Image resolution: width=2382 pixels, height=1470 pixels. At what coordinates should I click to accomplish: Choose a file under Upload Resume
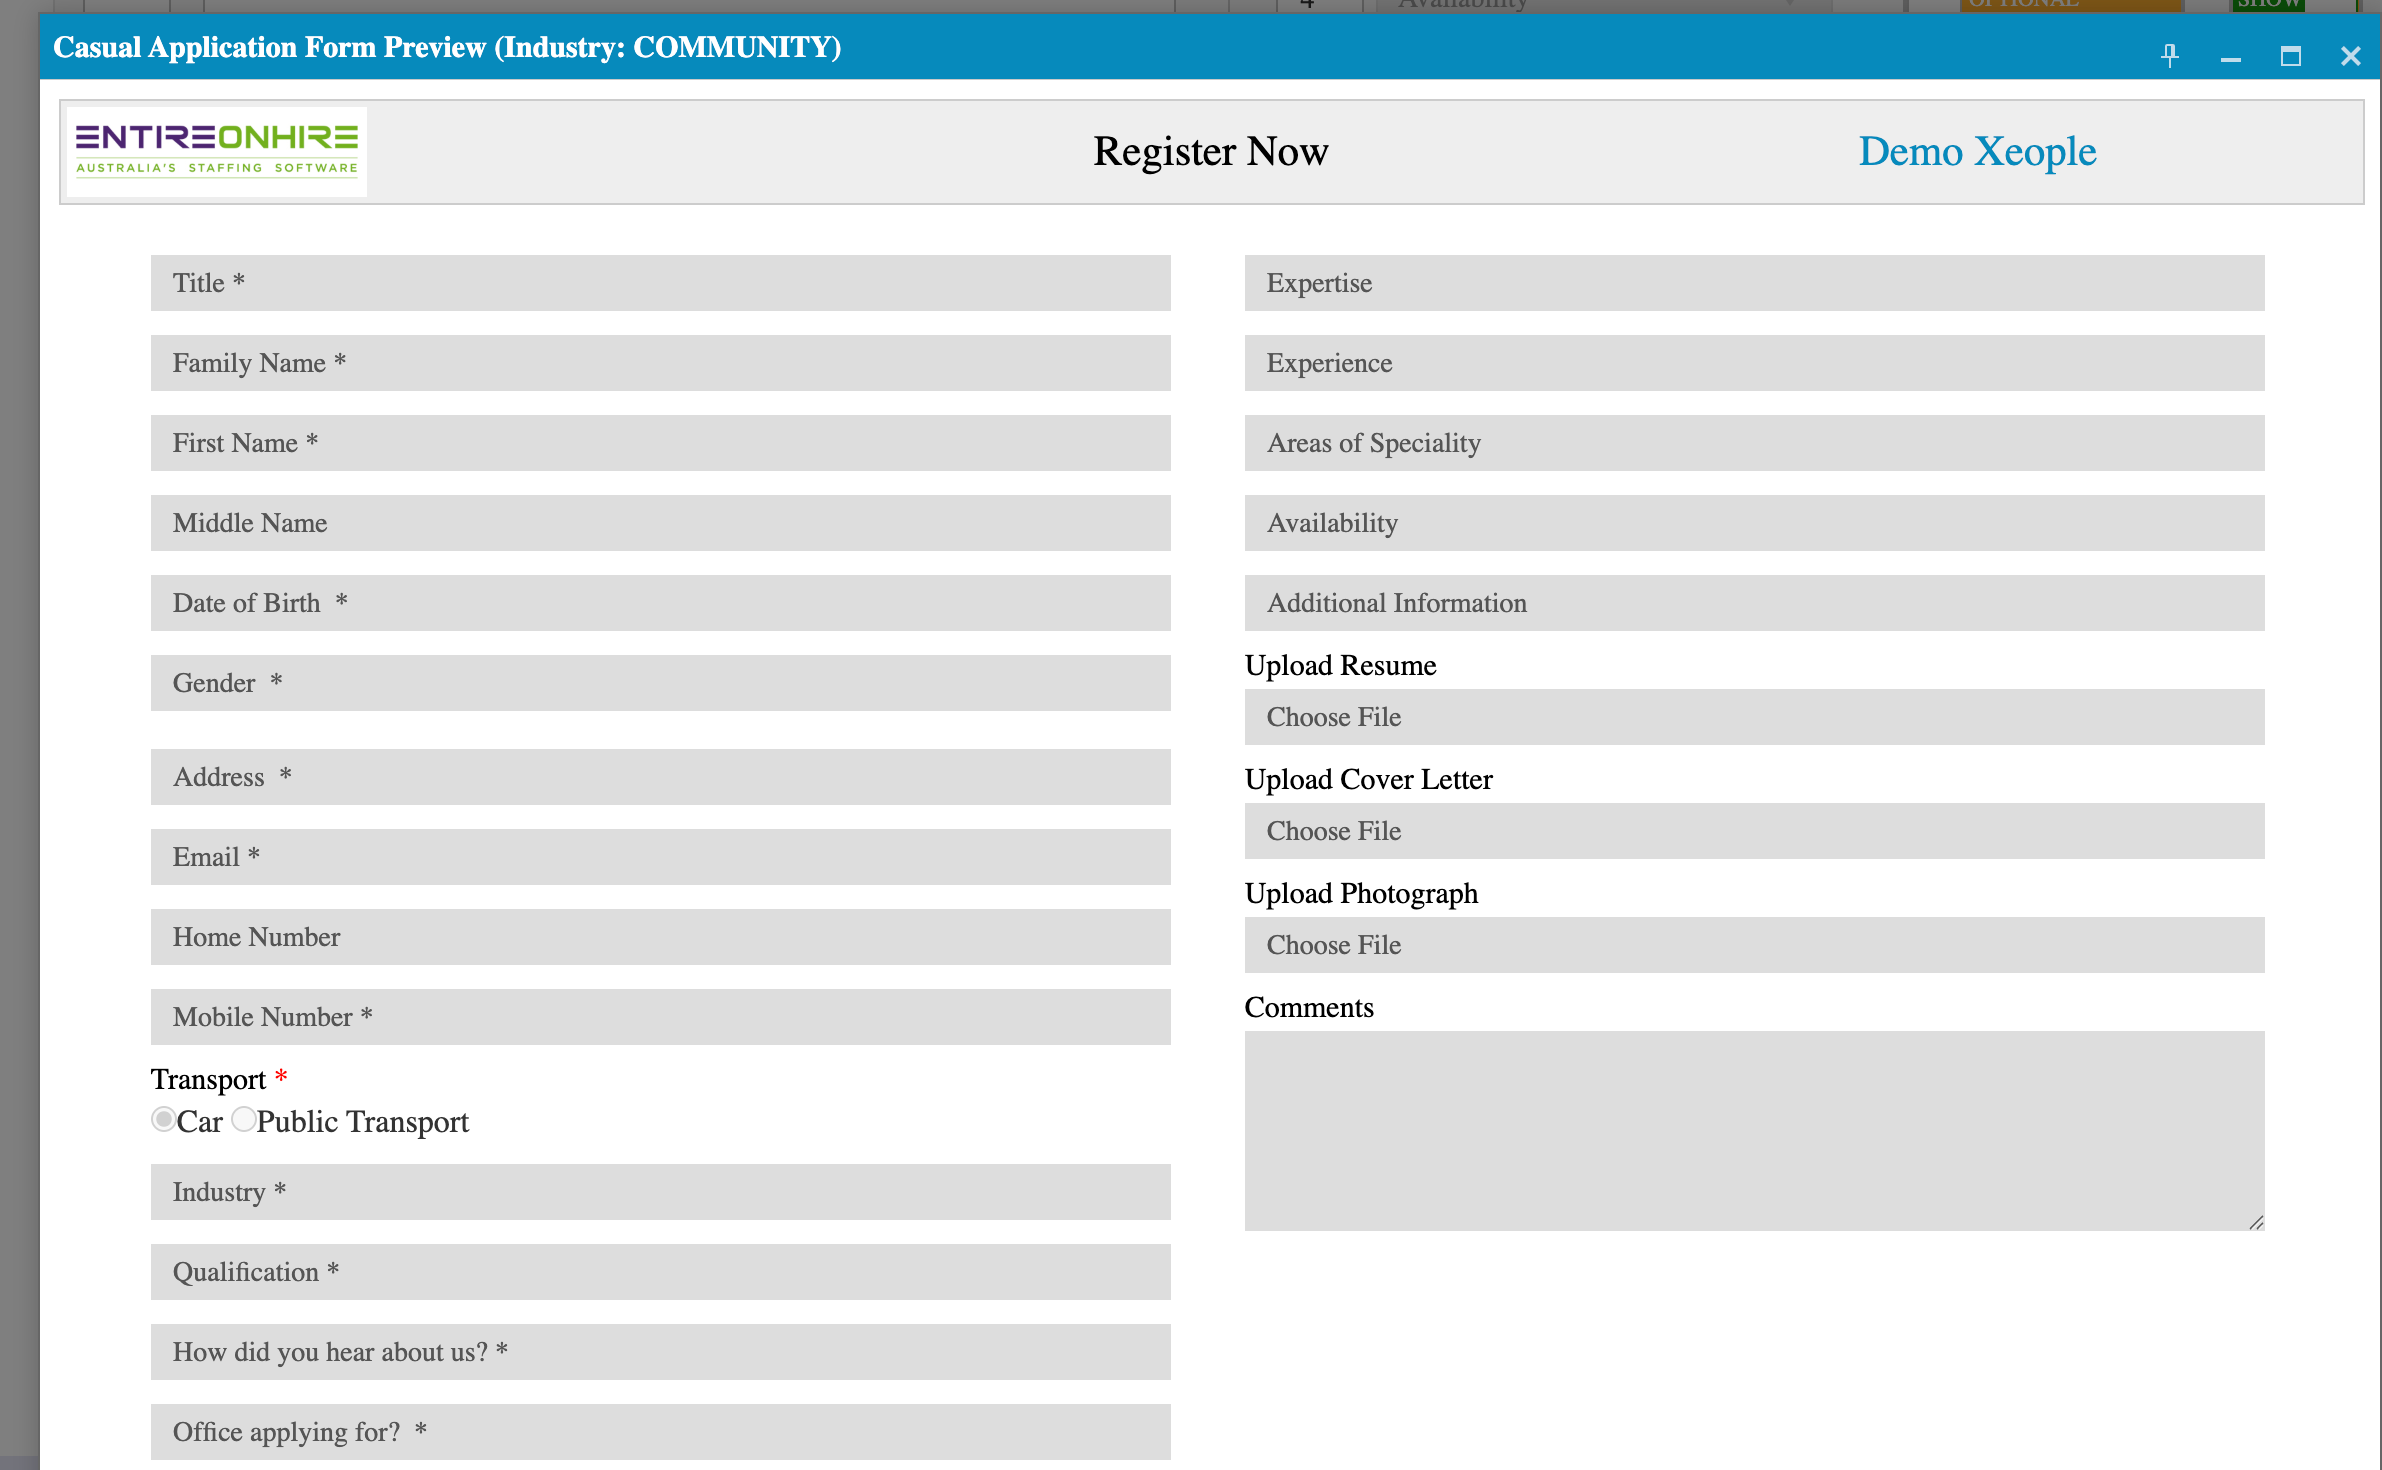click(x=1754, y=717)
